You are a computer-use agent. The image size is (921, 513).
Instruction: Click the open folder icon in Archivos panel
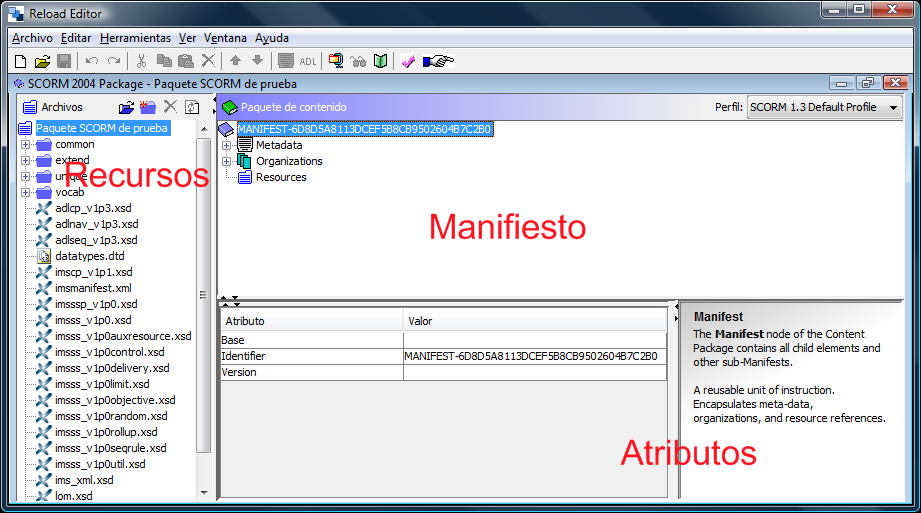point(126,107)
